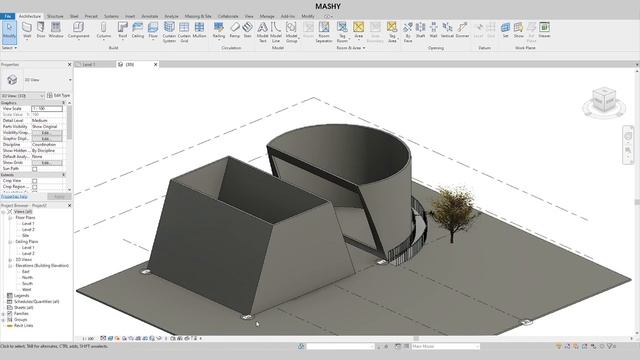Collapse the Floor Plans tree node
Screen dimensions: 640x360
click(10, 218)
